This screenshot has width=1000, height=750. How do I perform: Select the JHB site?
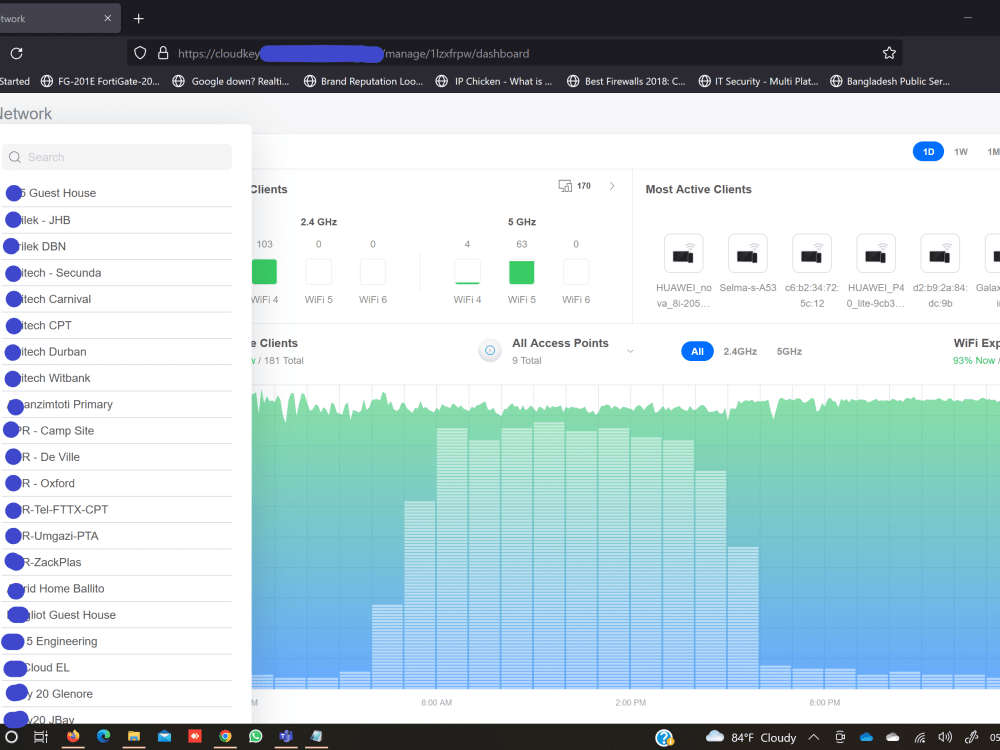pyautogui.click(x=117, y=220)
